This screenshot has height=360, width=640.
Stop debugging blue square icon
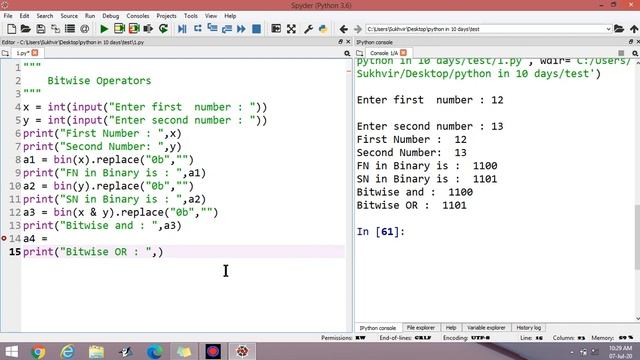(x=256, y=29)
